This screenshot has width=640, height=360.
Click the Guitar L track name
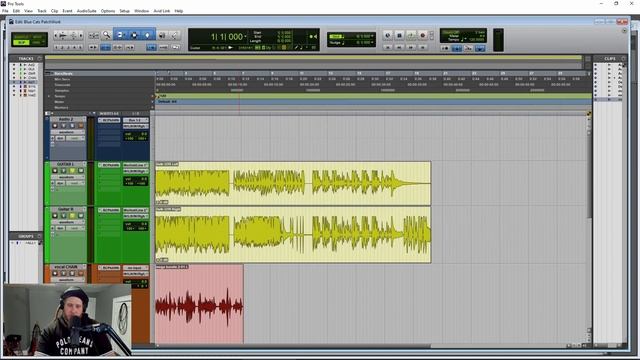point(66,164)
